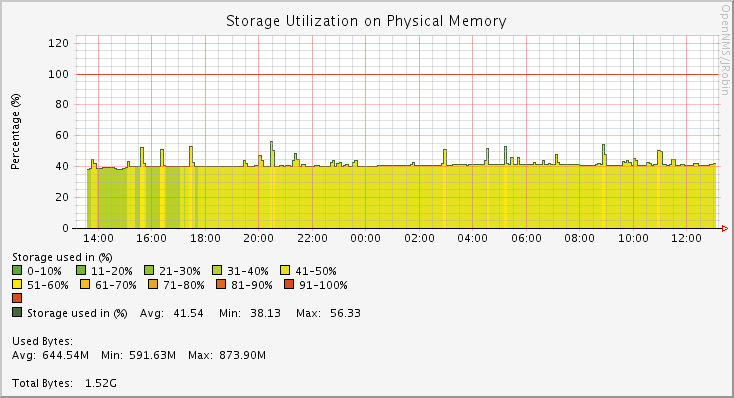Click the 61-70% legend color swatch
Screen dimensions: 734x398
point(85,284)
